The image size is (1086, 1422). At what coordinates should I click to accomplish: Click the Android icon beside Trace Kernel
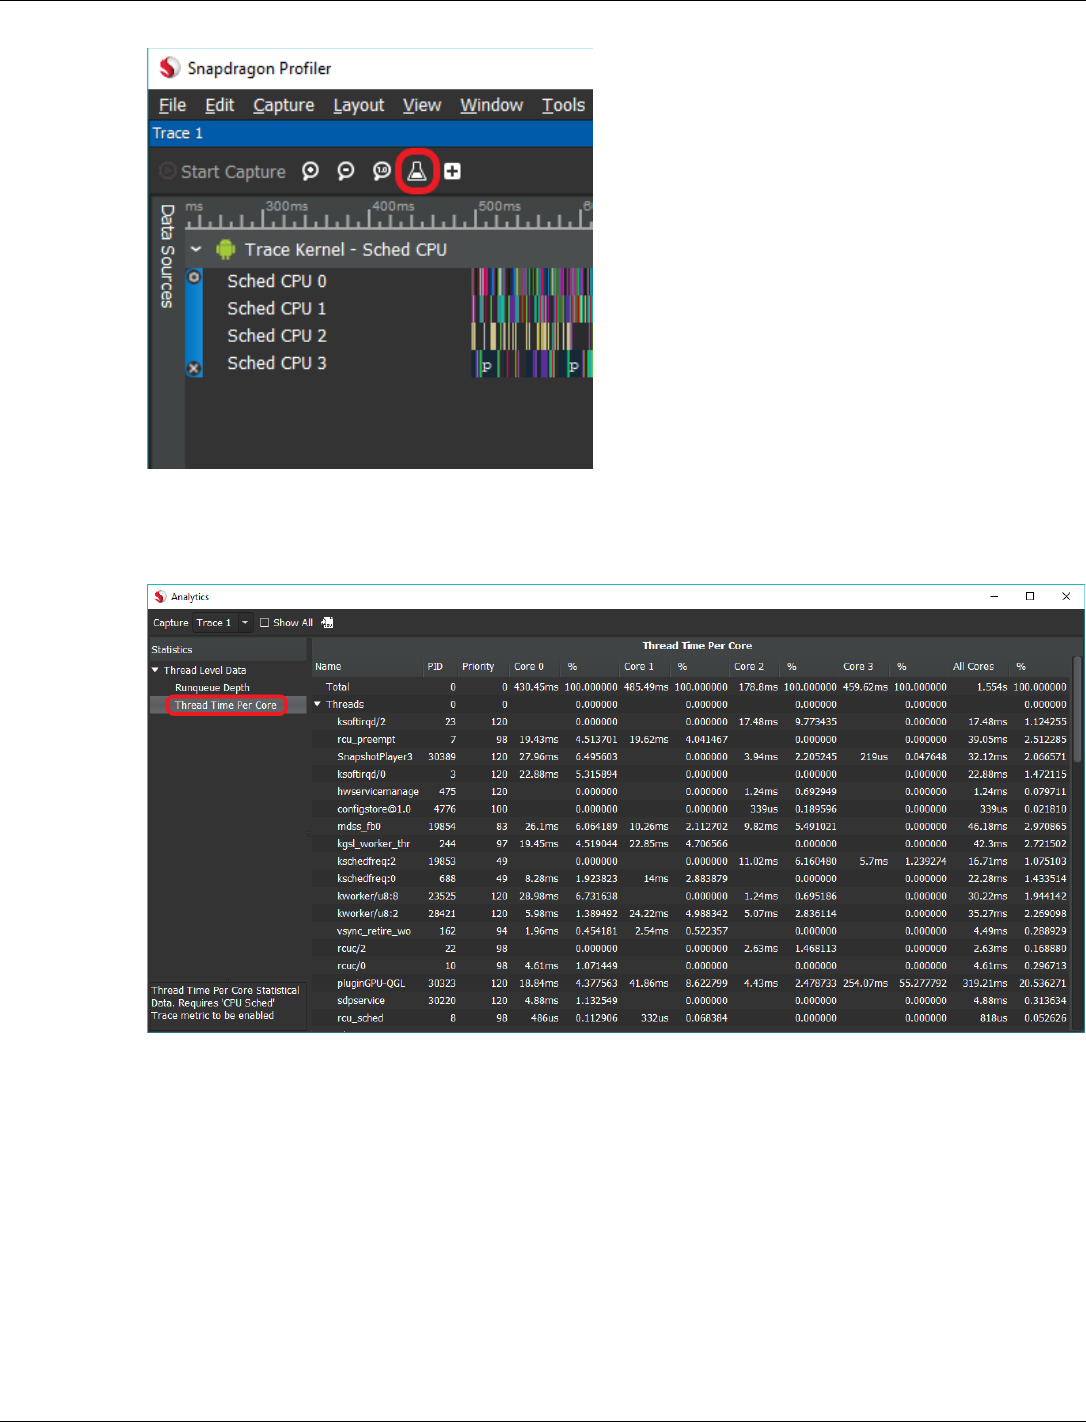pyautogui.click(x=226, y=249)
